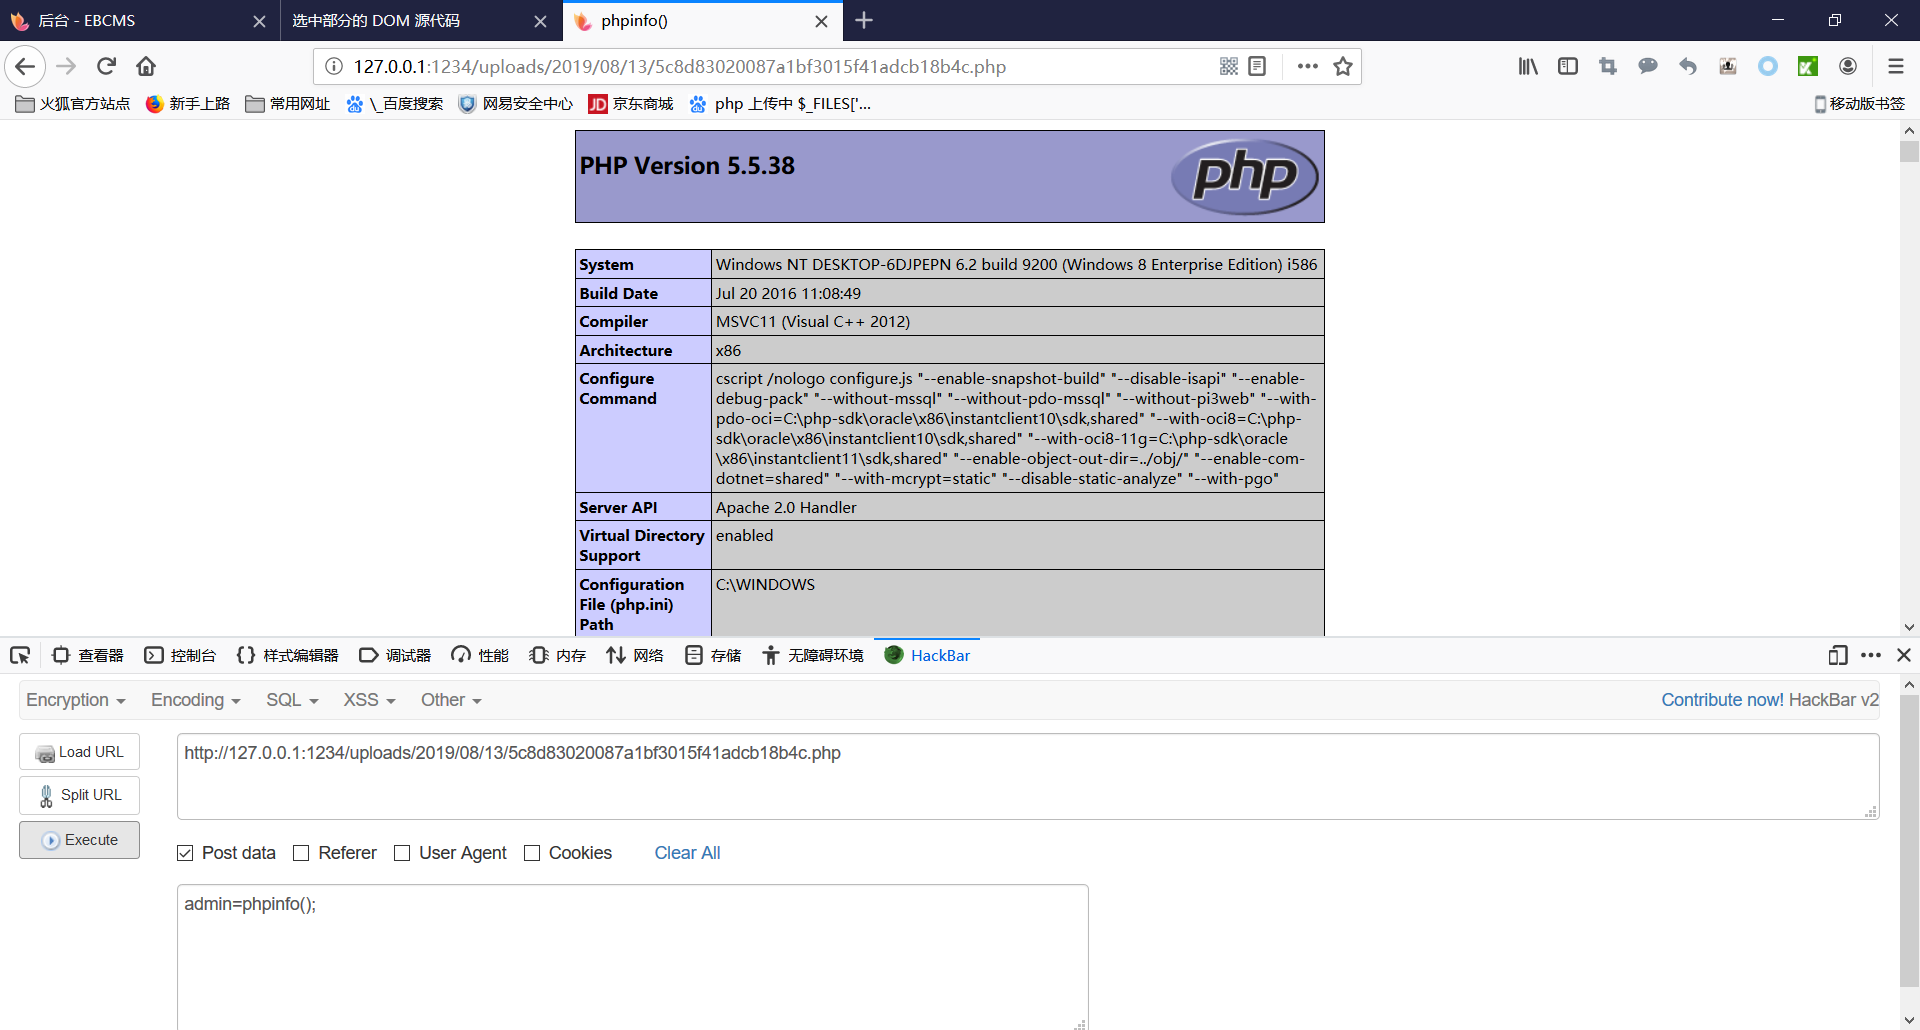Focus the post data text area
The width and height of the screenshot is (1920, 1030).
click(x=632, y=956)
